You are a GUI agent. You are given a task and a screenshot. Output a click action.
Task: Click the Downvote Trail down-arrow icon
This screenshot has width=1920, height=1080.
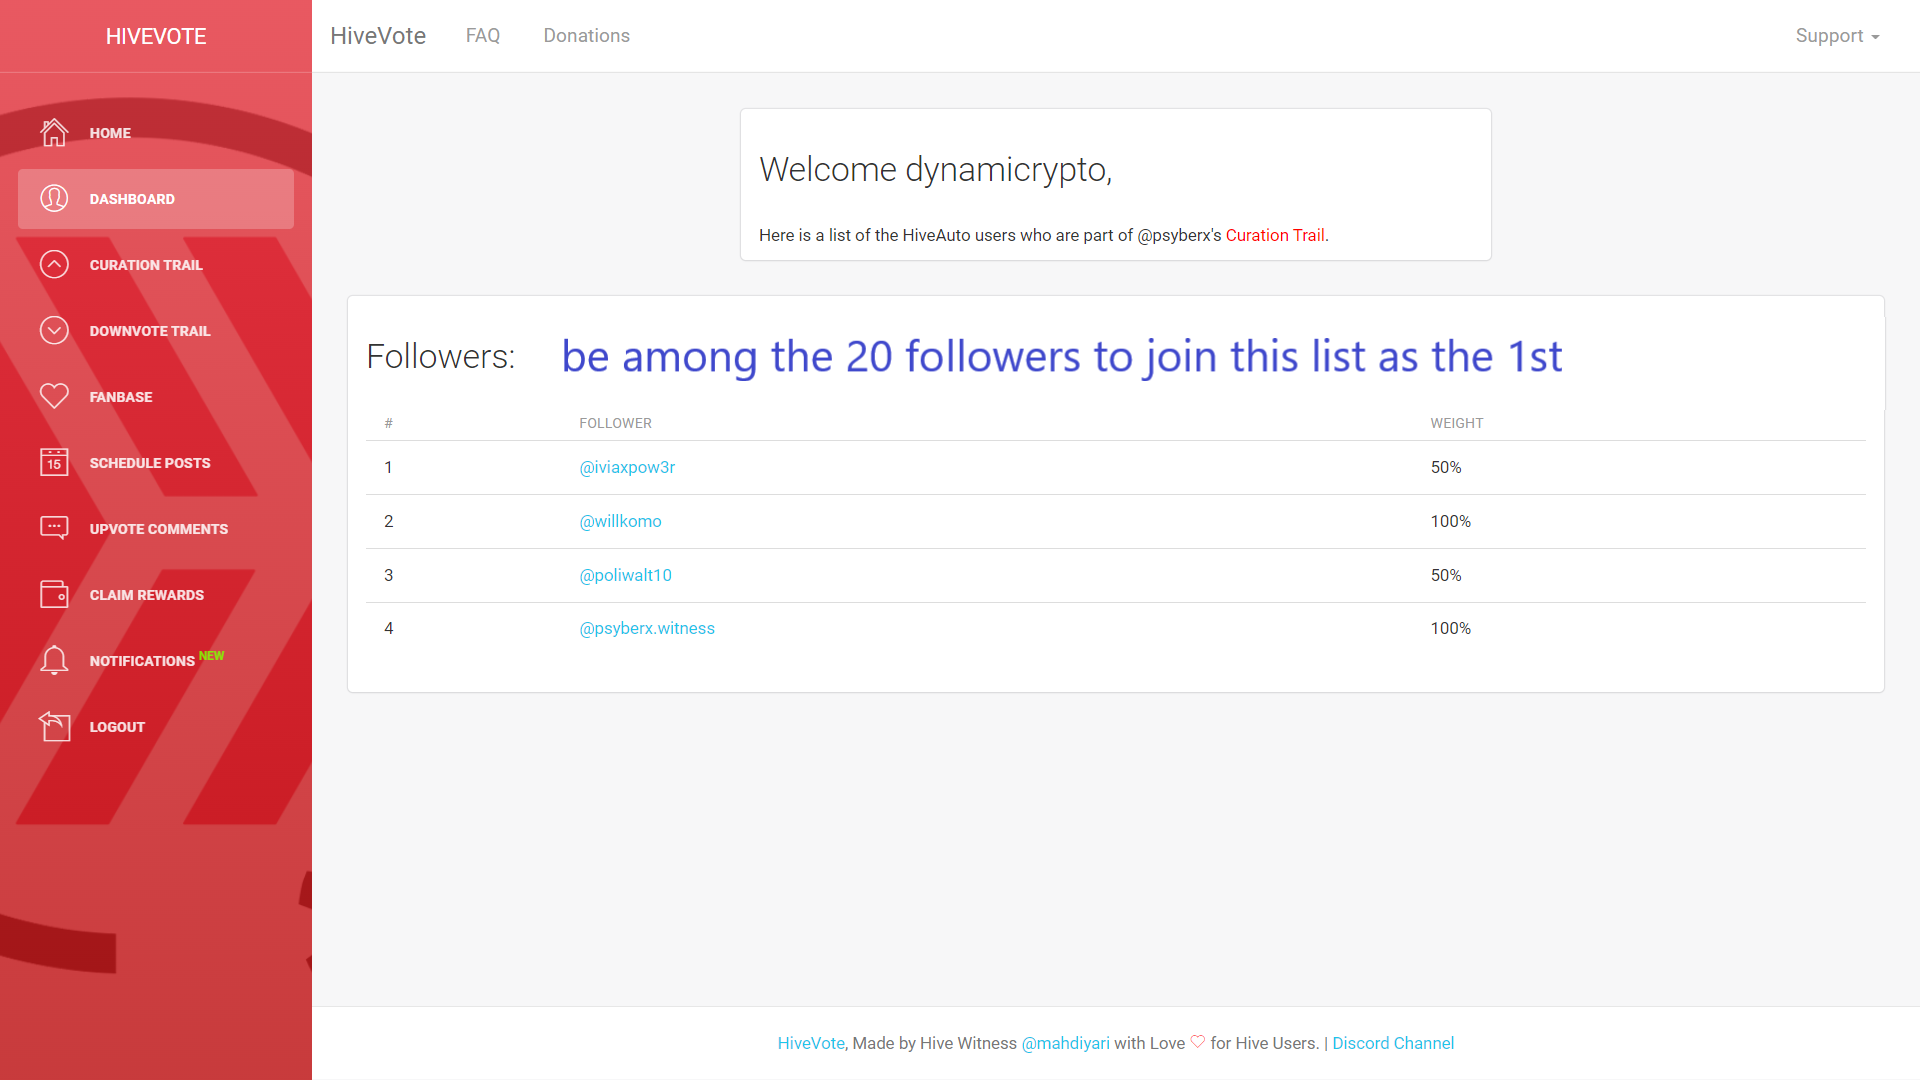(x=54, y=330)
